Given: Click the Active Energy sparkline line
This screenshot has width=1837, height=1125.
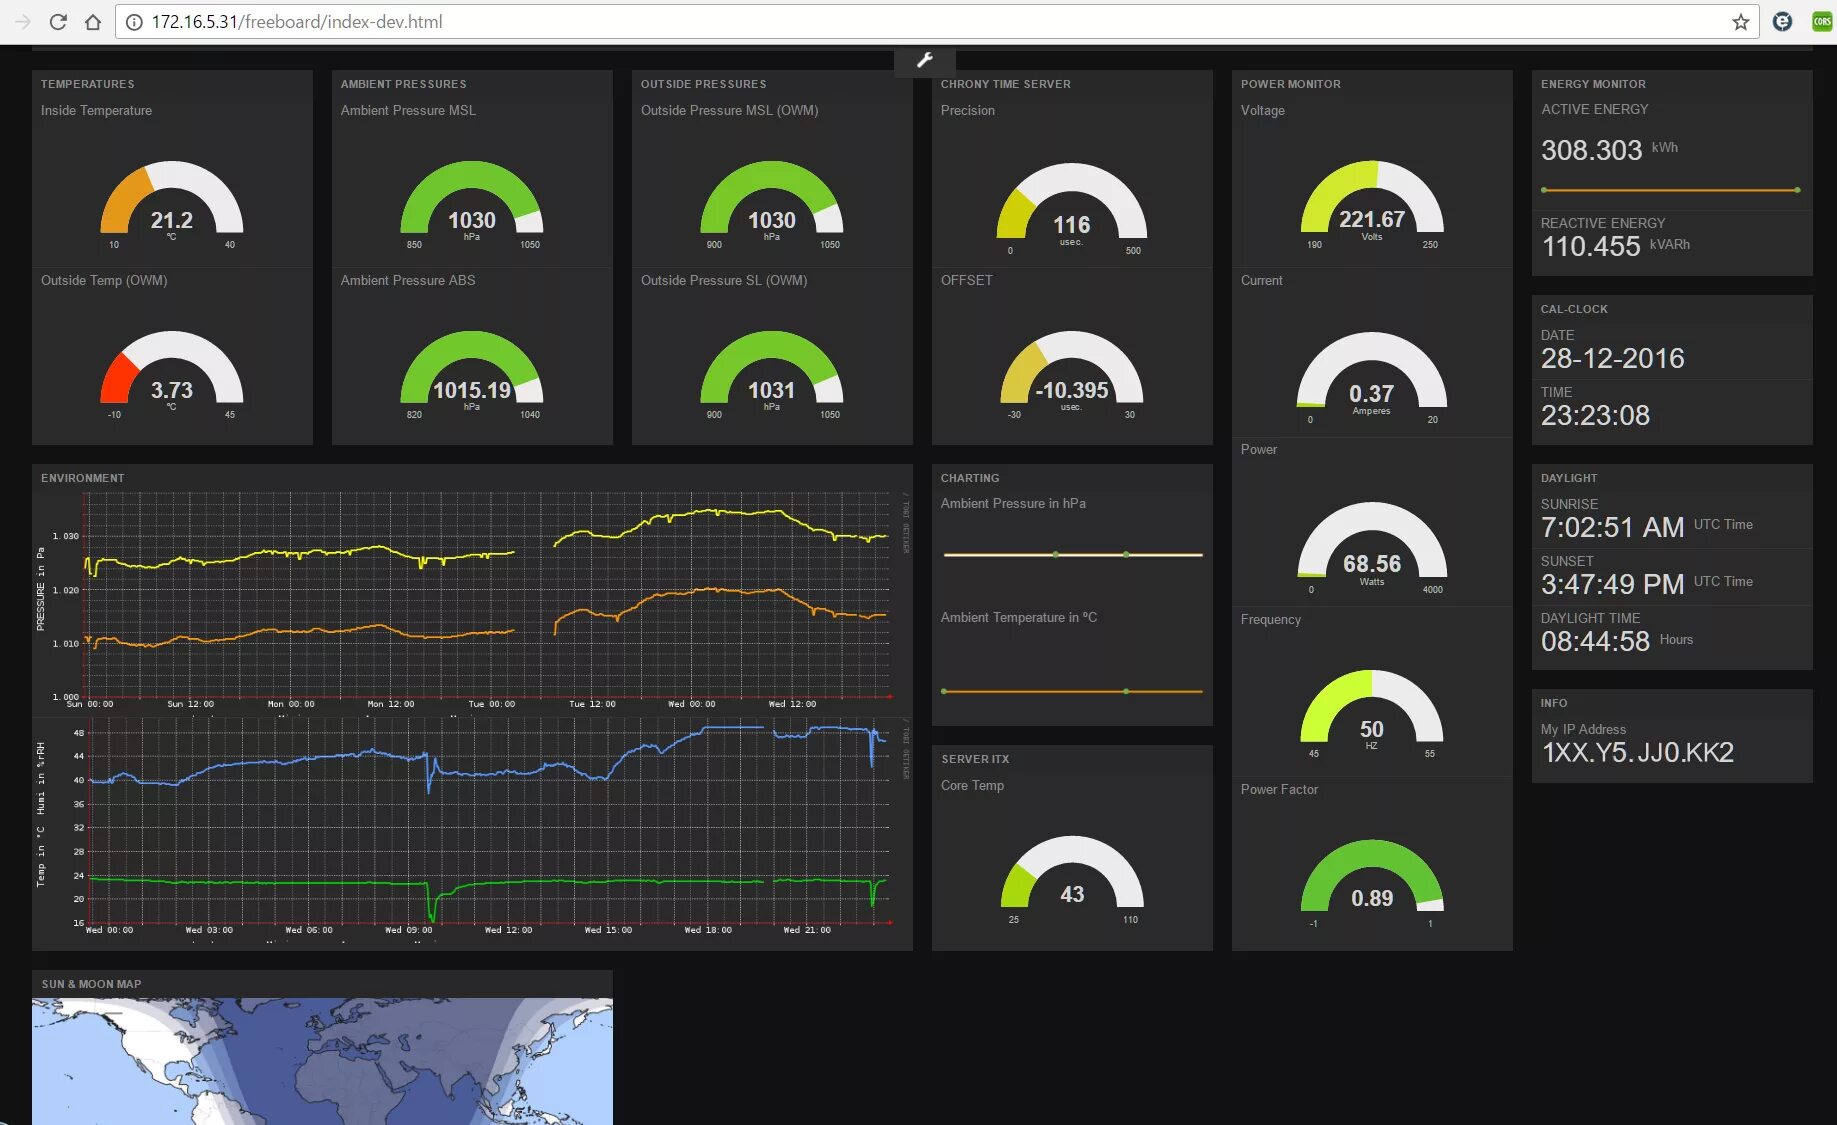Looking at the screenshot, I should (x=1671, y=189).
